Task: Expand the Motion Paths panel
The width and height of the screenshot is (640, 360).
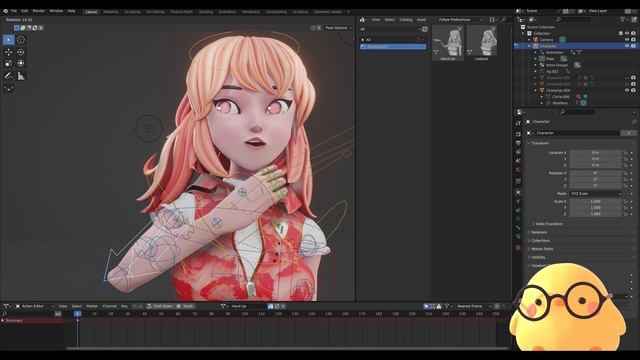Action: pyautogui.click(x=542, y=249)
